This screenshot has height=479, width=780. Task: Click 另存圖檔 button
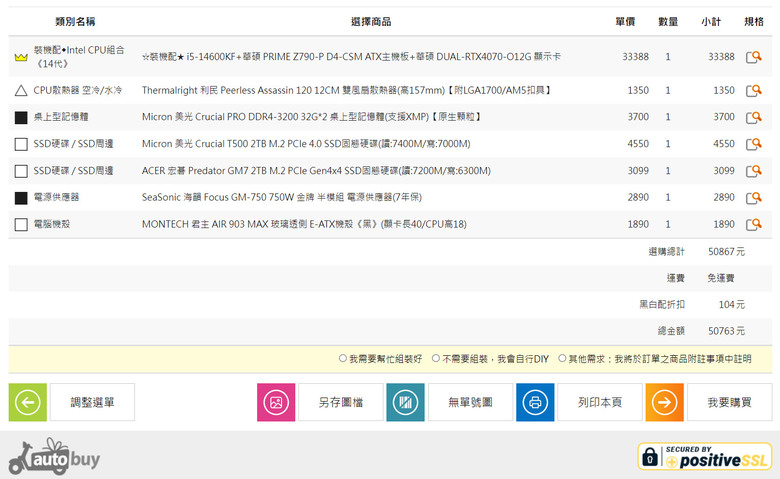[341, 402]
